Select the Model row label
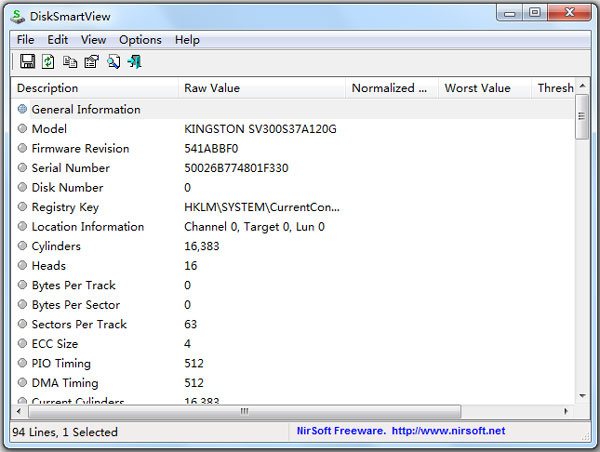This screenshot has height=452, width=600. click(49, 129)
